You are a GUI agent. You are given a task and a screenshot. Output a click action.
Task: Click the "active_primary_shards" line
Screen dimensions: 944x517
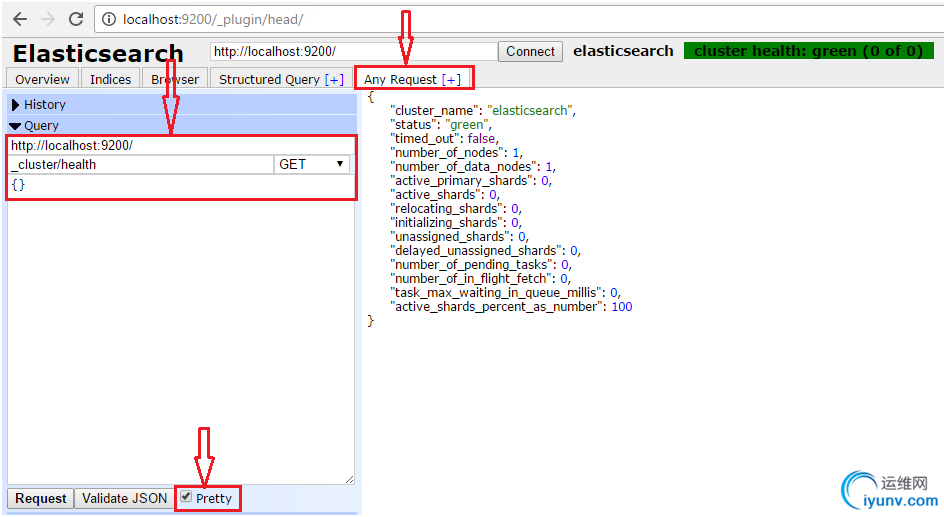[x=471, y=181]
